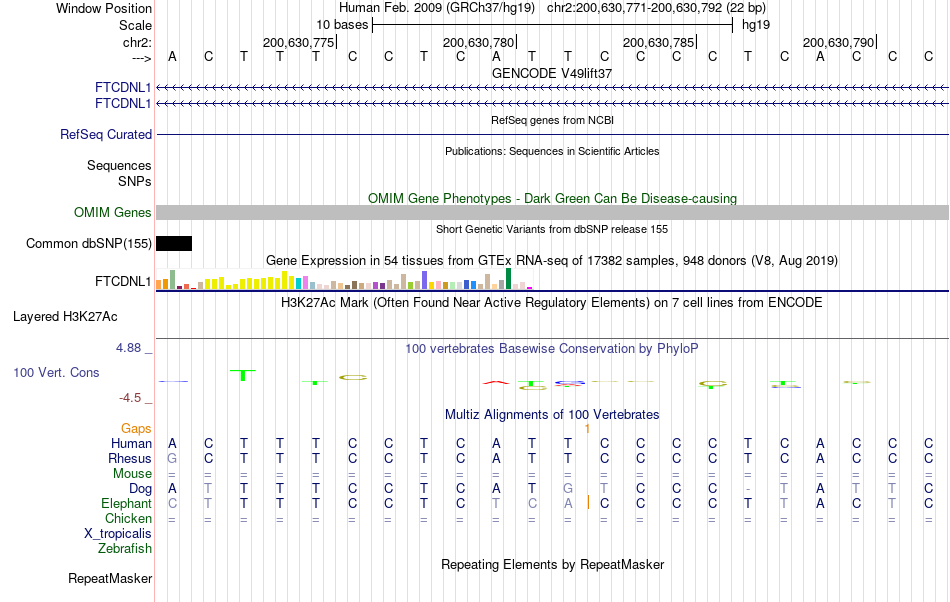Click the Dog G mismatch base
This screenshot has width=950, height=602.
tap(568, 489)
